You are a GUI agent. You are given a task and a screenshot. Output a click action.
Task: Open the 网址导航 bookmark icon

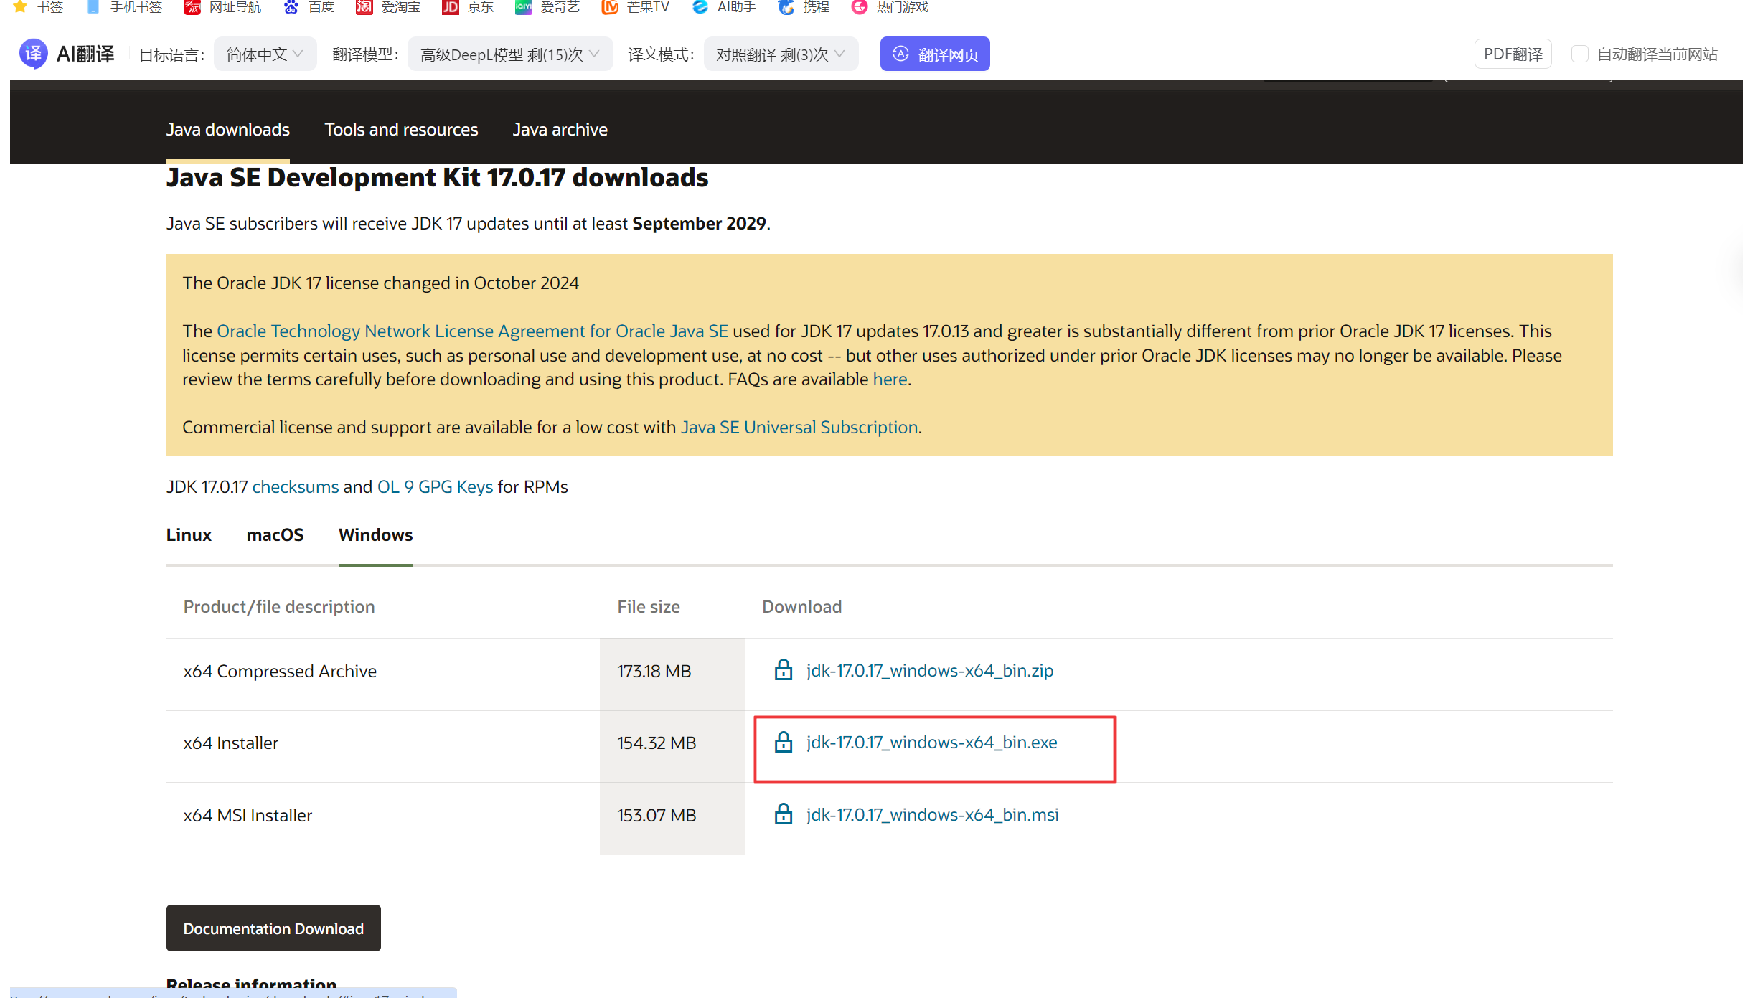[x=192, y=6]
